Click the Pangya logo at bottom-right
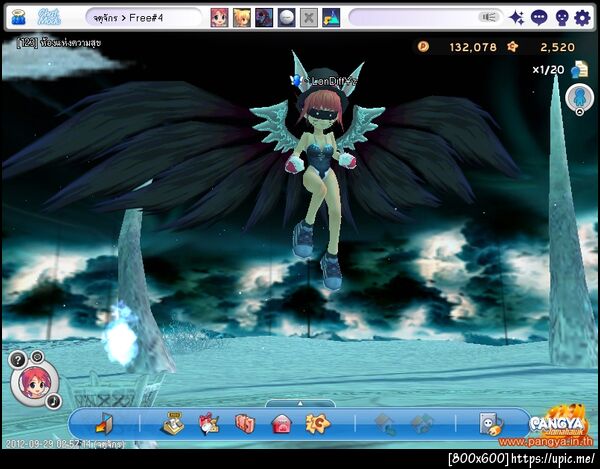 point(559,423)
